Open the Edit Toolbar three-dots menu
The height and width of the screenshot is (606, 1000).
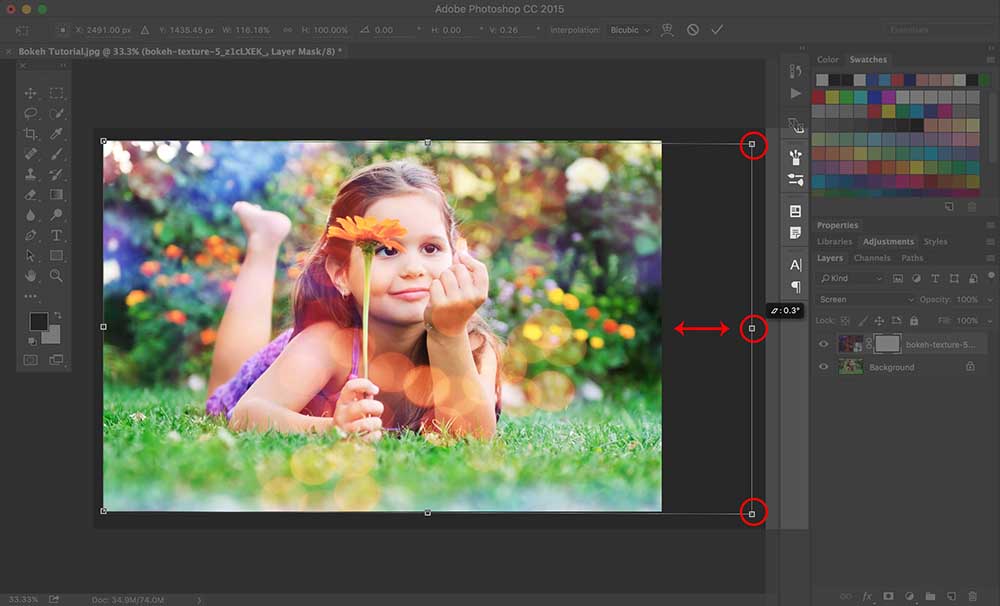(x=30, y=296)
